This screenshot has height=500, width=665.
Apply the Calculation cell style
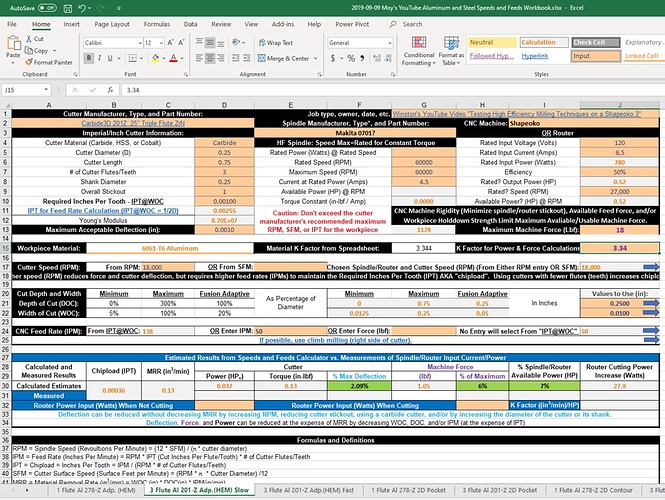click(544, 42)
